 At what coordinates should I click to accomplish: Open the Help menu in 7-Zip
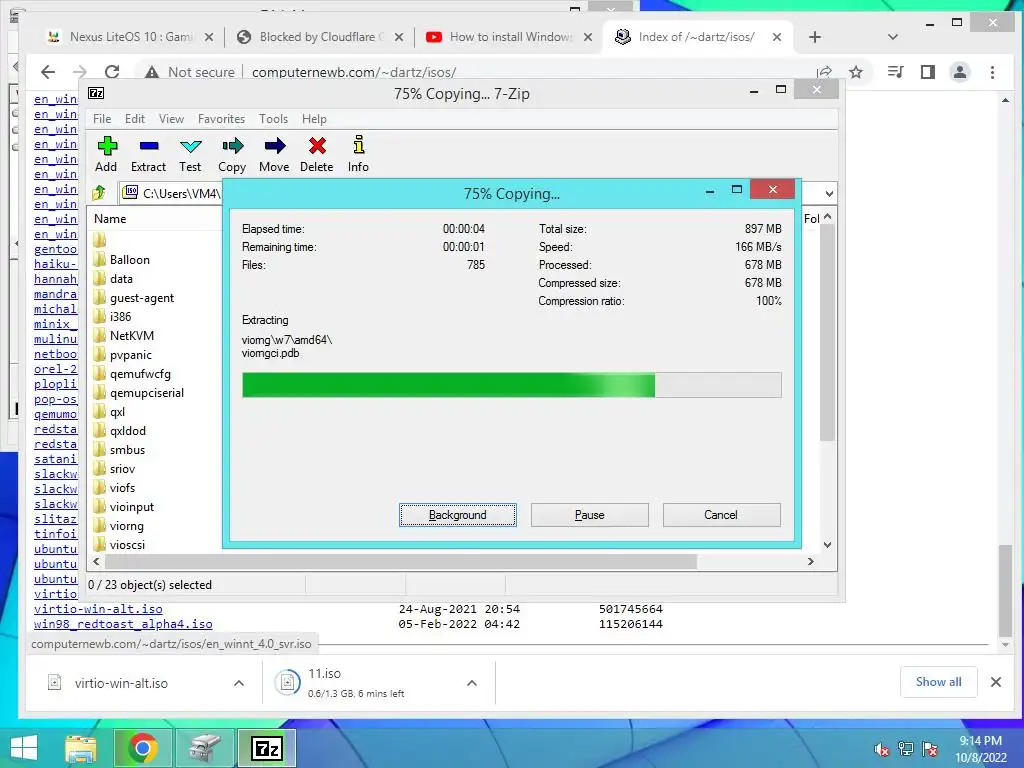[314, 119]
